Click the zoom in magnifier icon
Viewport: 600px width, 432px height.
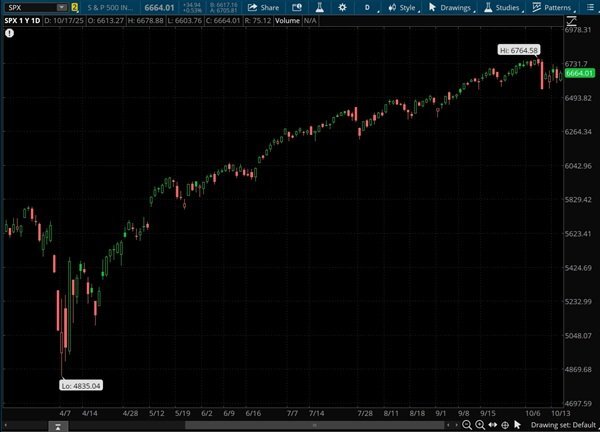click(x=479, y=425)
